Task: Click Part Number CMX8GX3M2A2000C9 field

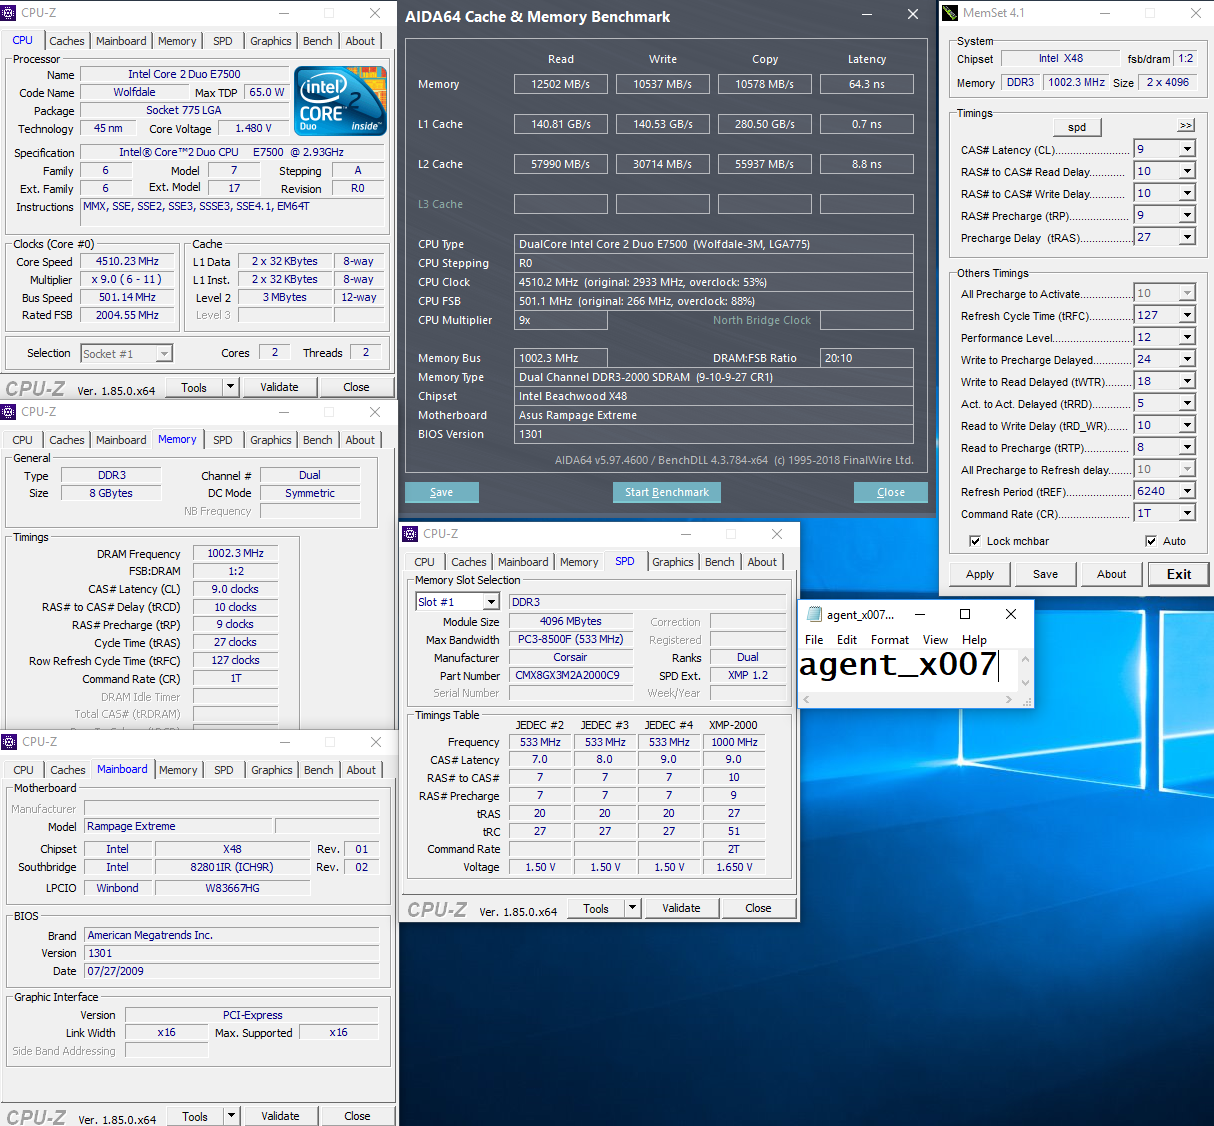Action: 571,675
